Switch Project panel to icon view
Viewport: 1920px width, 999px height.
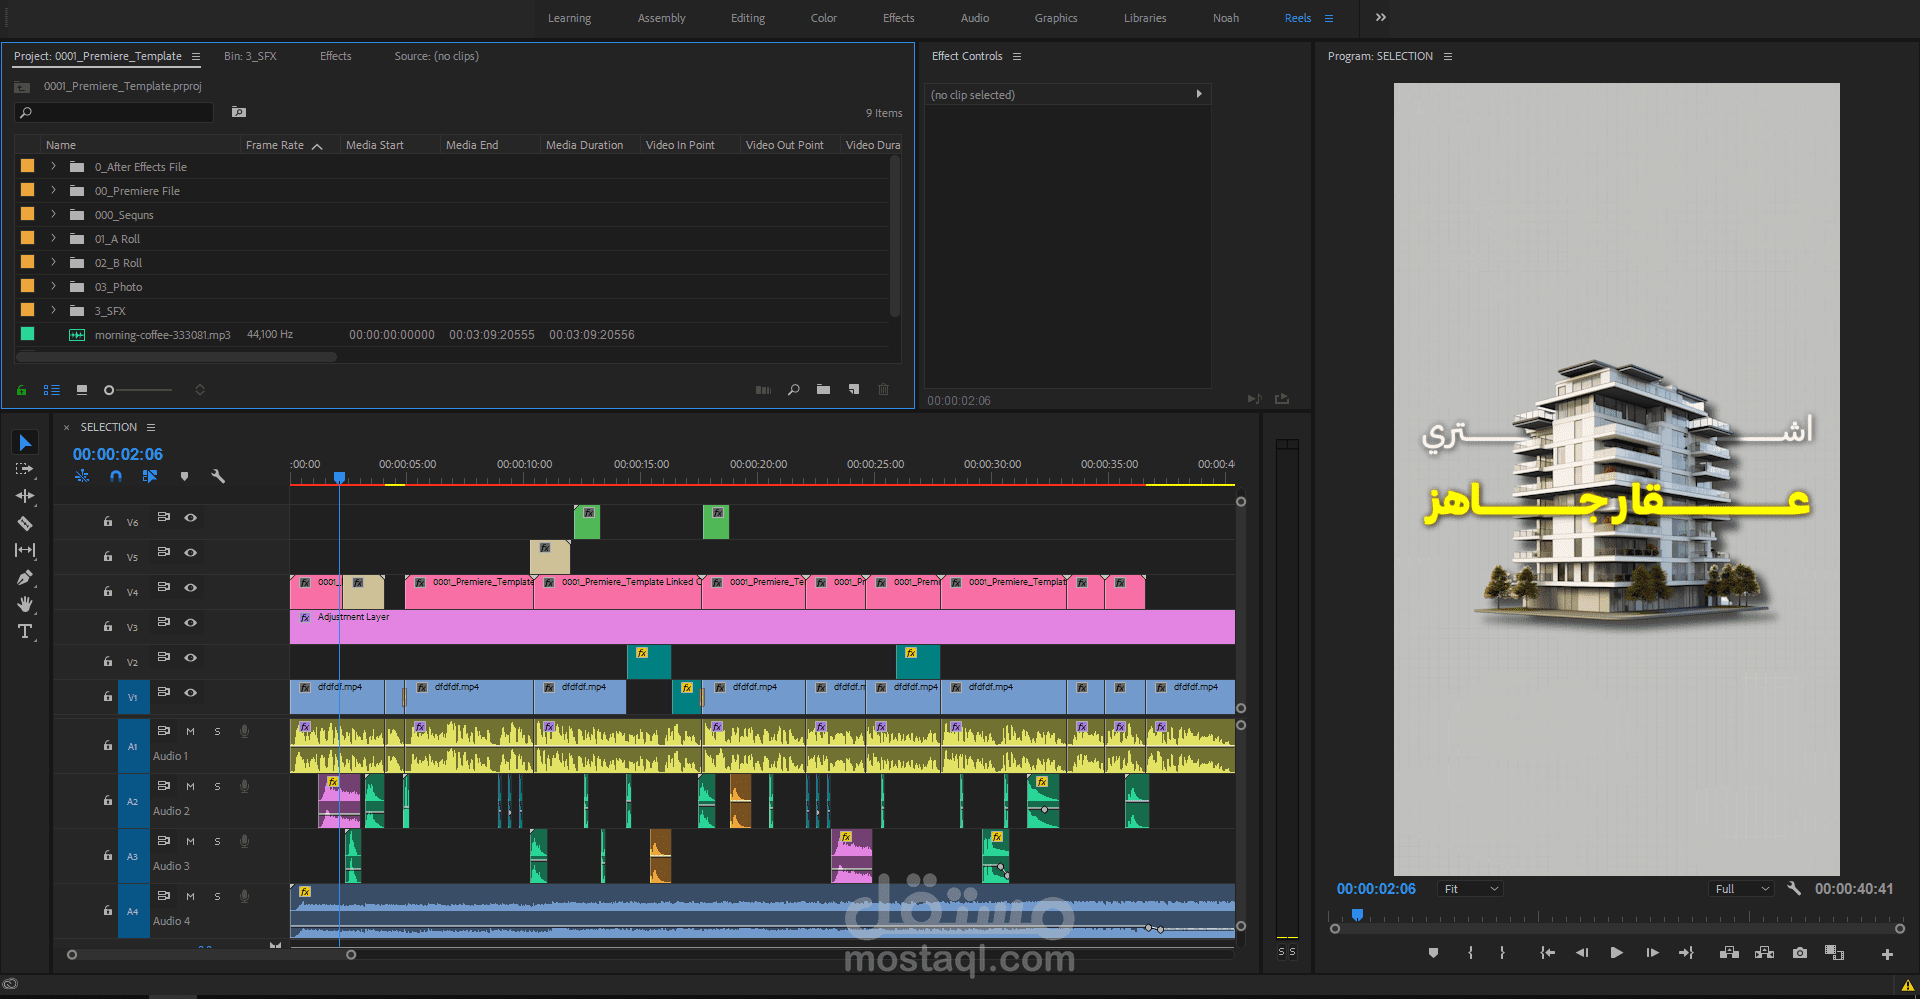[82, 389]
